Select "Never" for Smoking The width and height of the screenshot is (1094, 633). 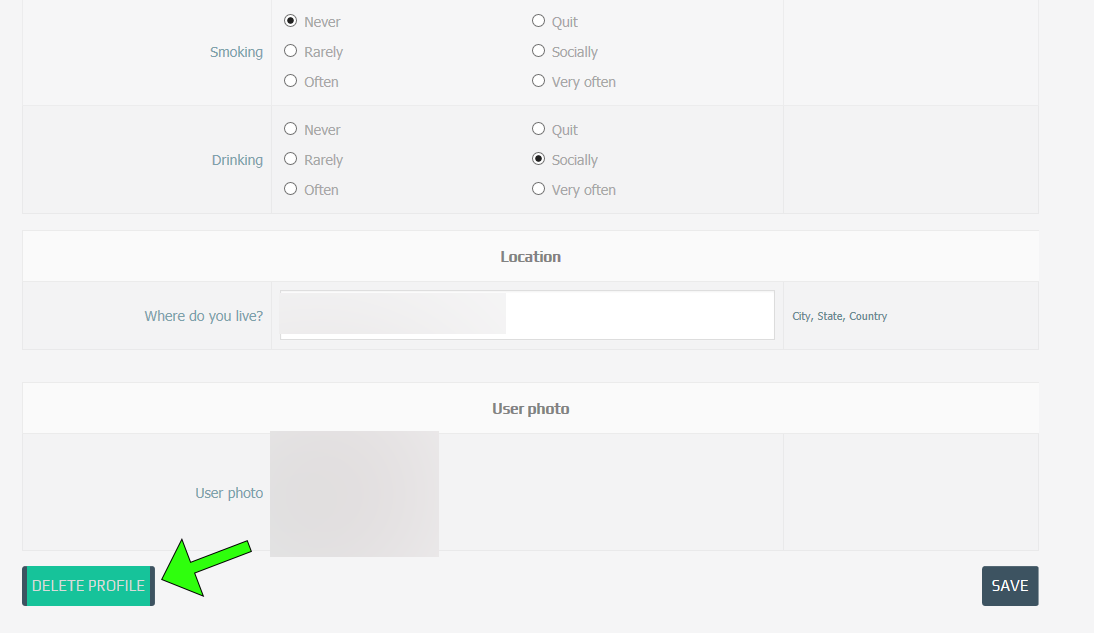pyautogui.click(x=291, y=21)
